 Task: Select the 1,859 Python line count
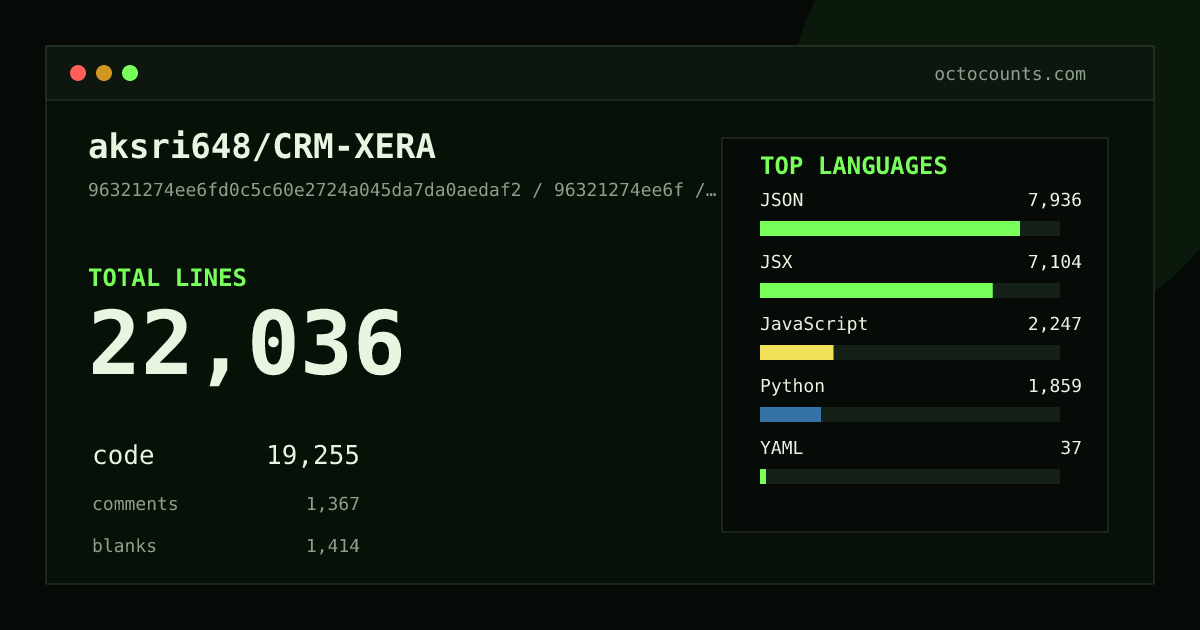(1055, 386)
